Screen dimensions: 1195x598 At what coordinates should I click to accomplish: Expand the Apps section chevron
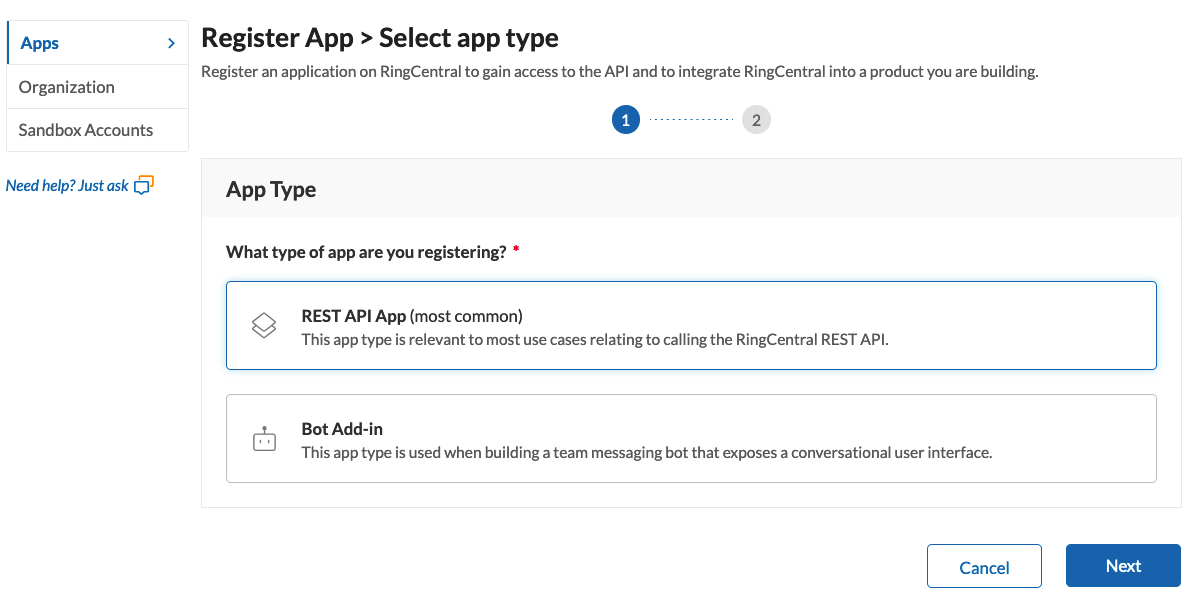[x=172, y=43]
